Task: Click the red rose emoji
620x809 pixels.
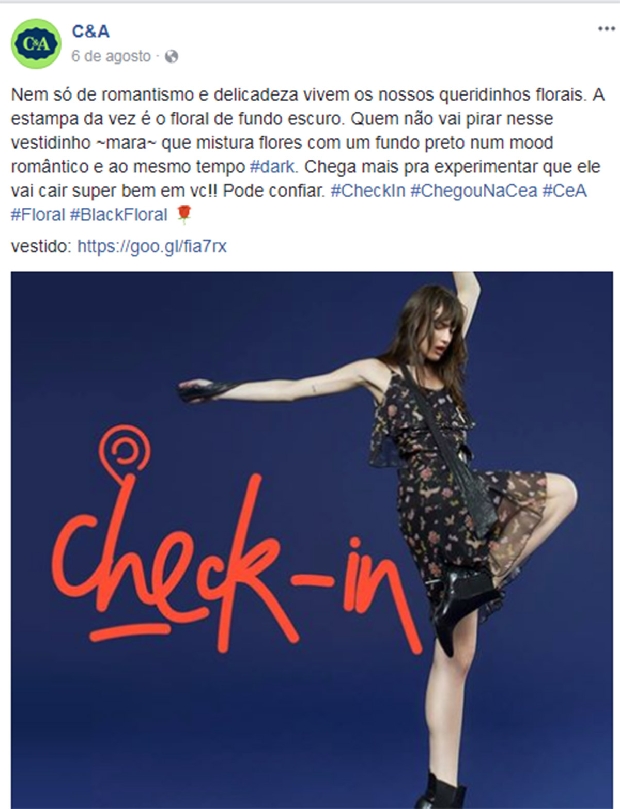Action: [184, 214]
